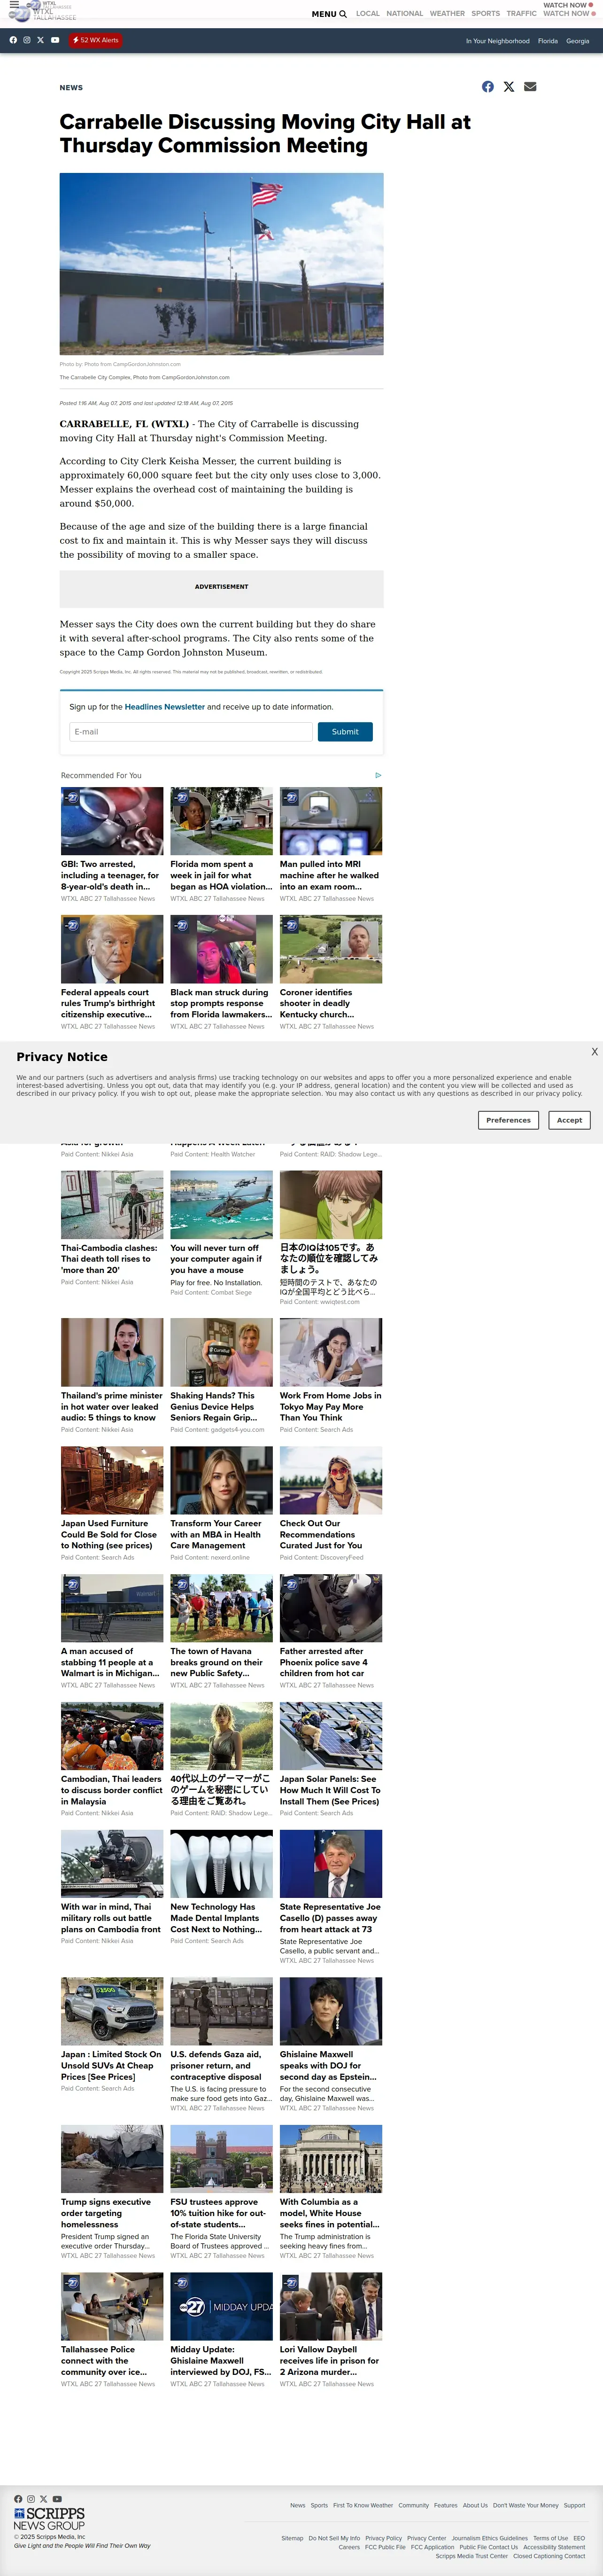Open the Florida link
Image resolution: width=603 pixels, height=2576 pixels.
[x=548, y=41]
